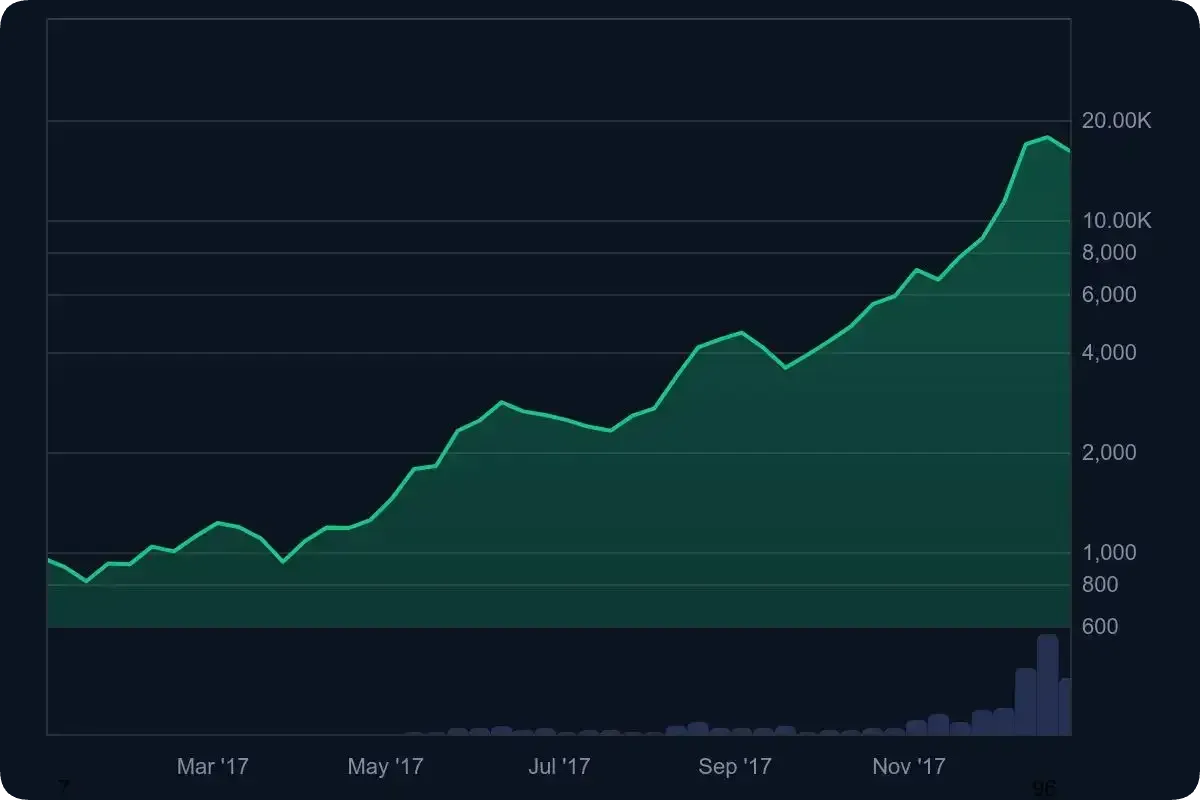Viewport: 1200px width, 800px height.
Task: Click the Mar '17 axis label
Action: [x=212, y=766]
